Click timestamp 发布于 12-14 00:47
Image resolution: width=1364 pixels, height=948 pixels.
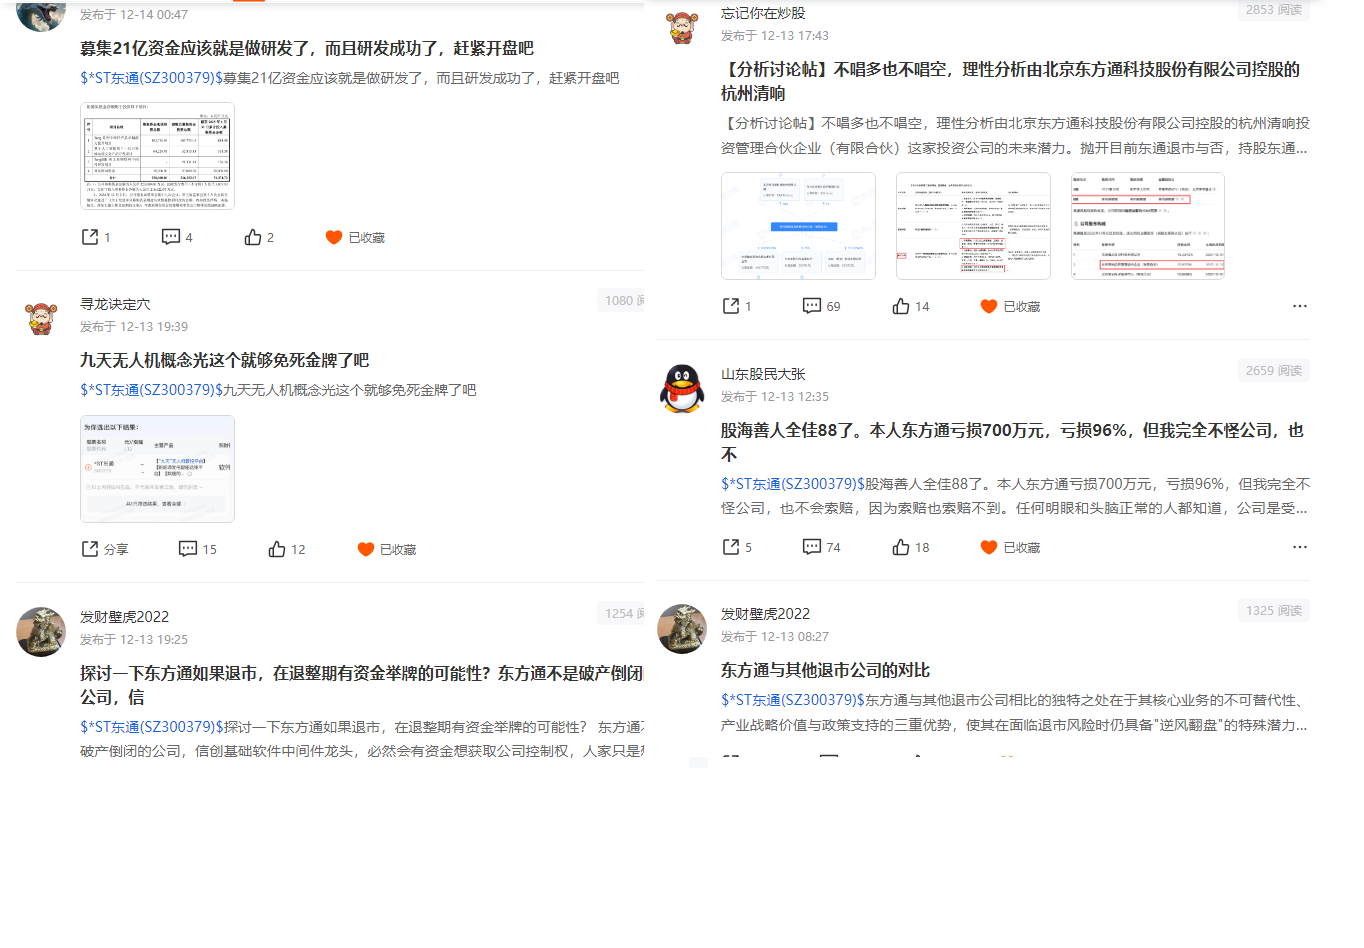click(x=134, y=15)
